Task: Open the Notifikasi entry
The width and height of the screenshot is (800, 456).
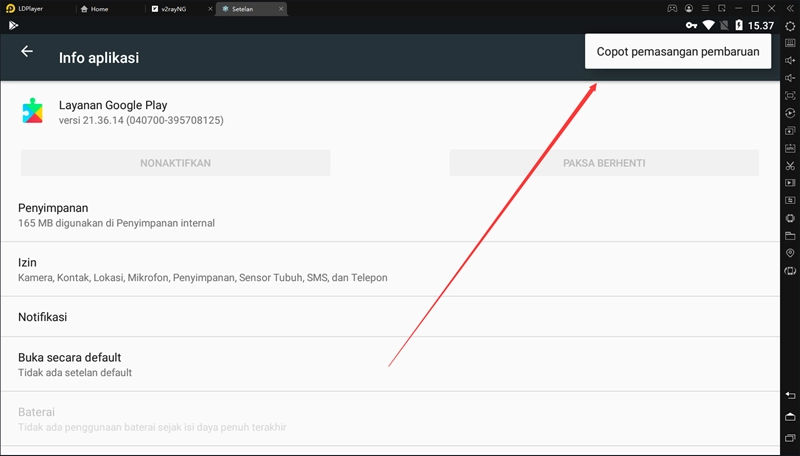Action: point(390,317)
